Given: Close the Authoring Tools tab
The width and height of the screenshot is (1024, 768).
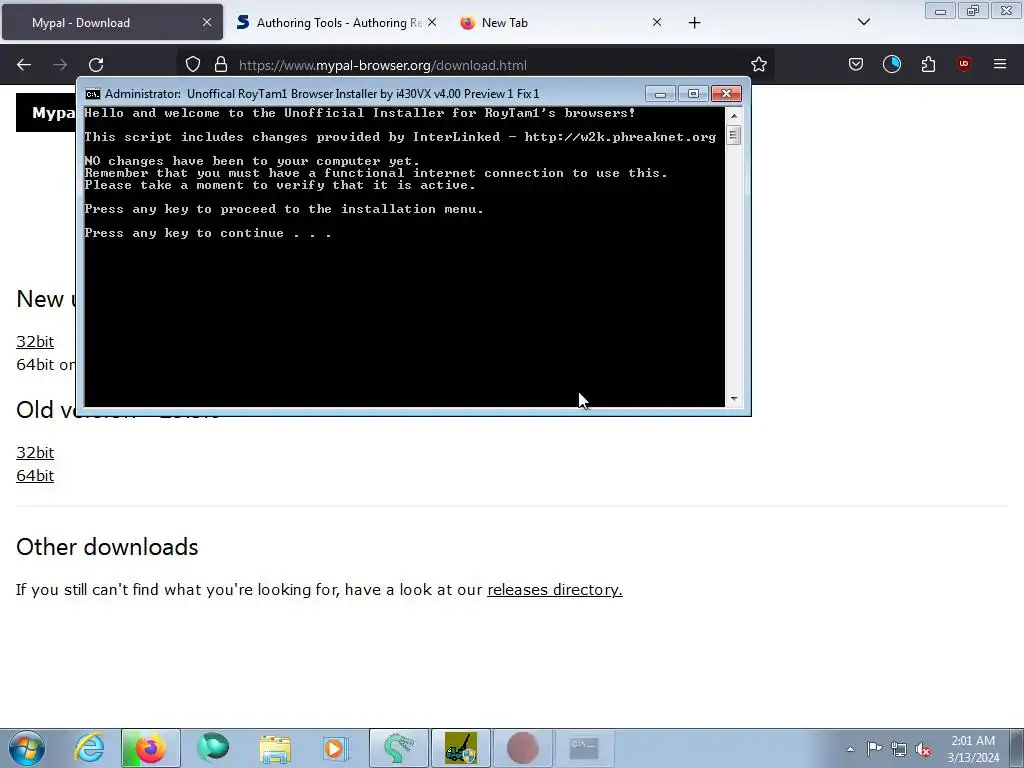Looking at the screenshot, I should click(432, 22).
